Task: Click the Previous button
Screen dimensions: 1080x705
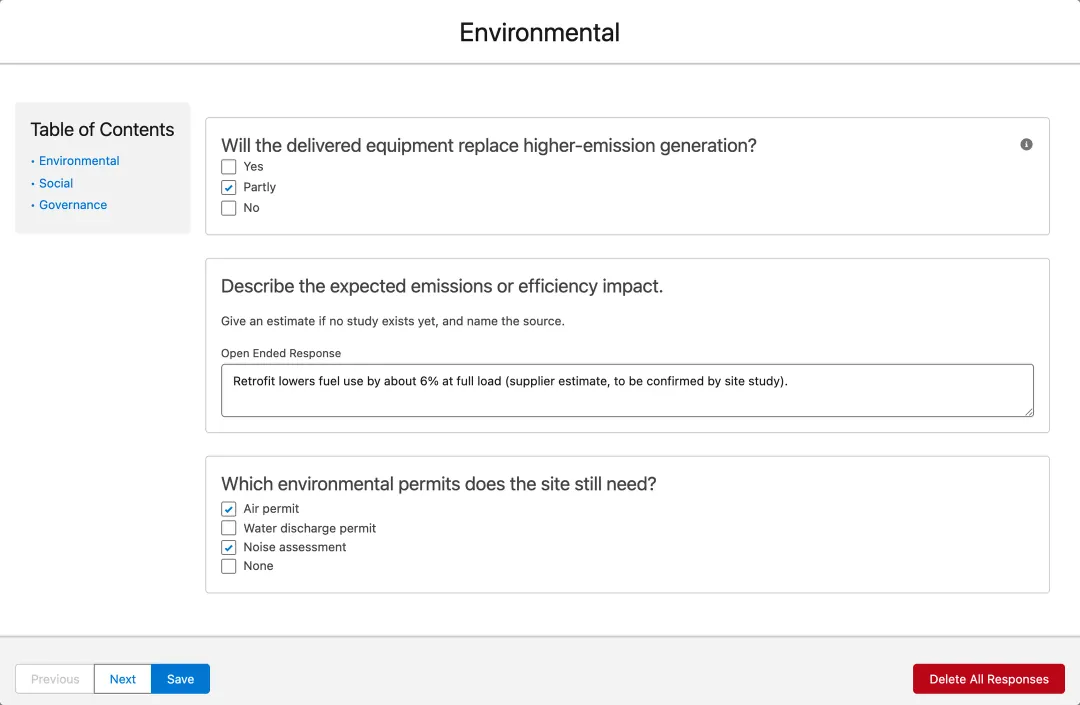Action: pos(55,679)
